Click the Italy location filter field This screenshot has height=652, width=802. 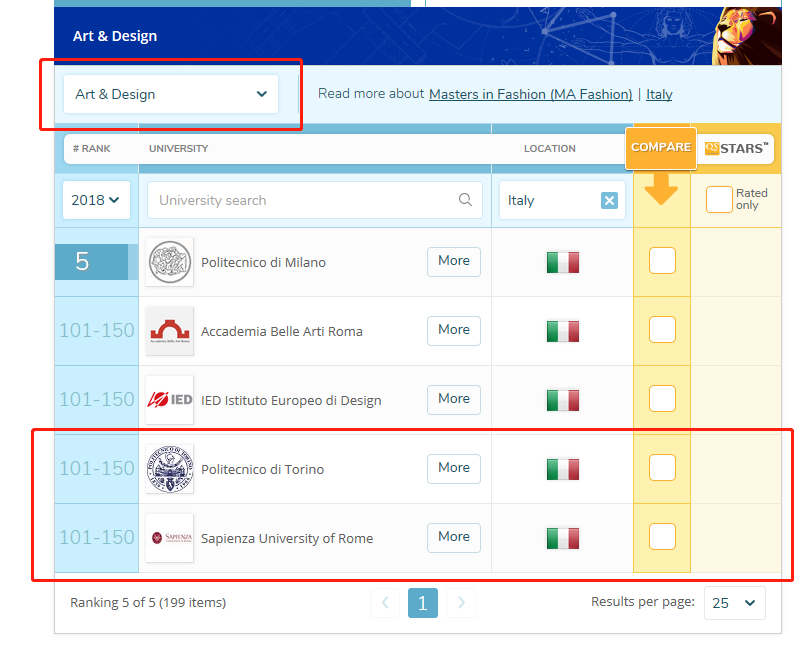click(x=562, y=200)
